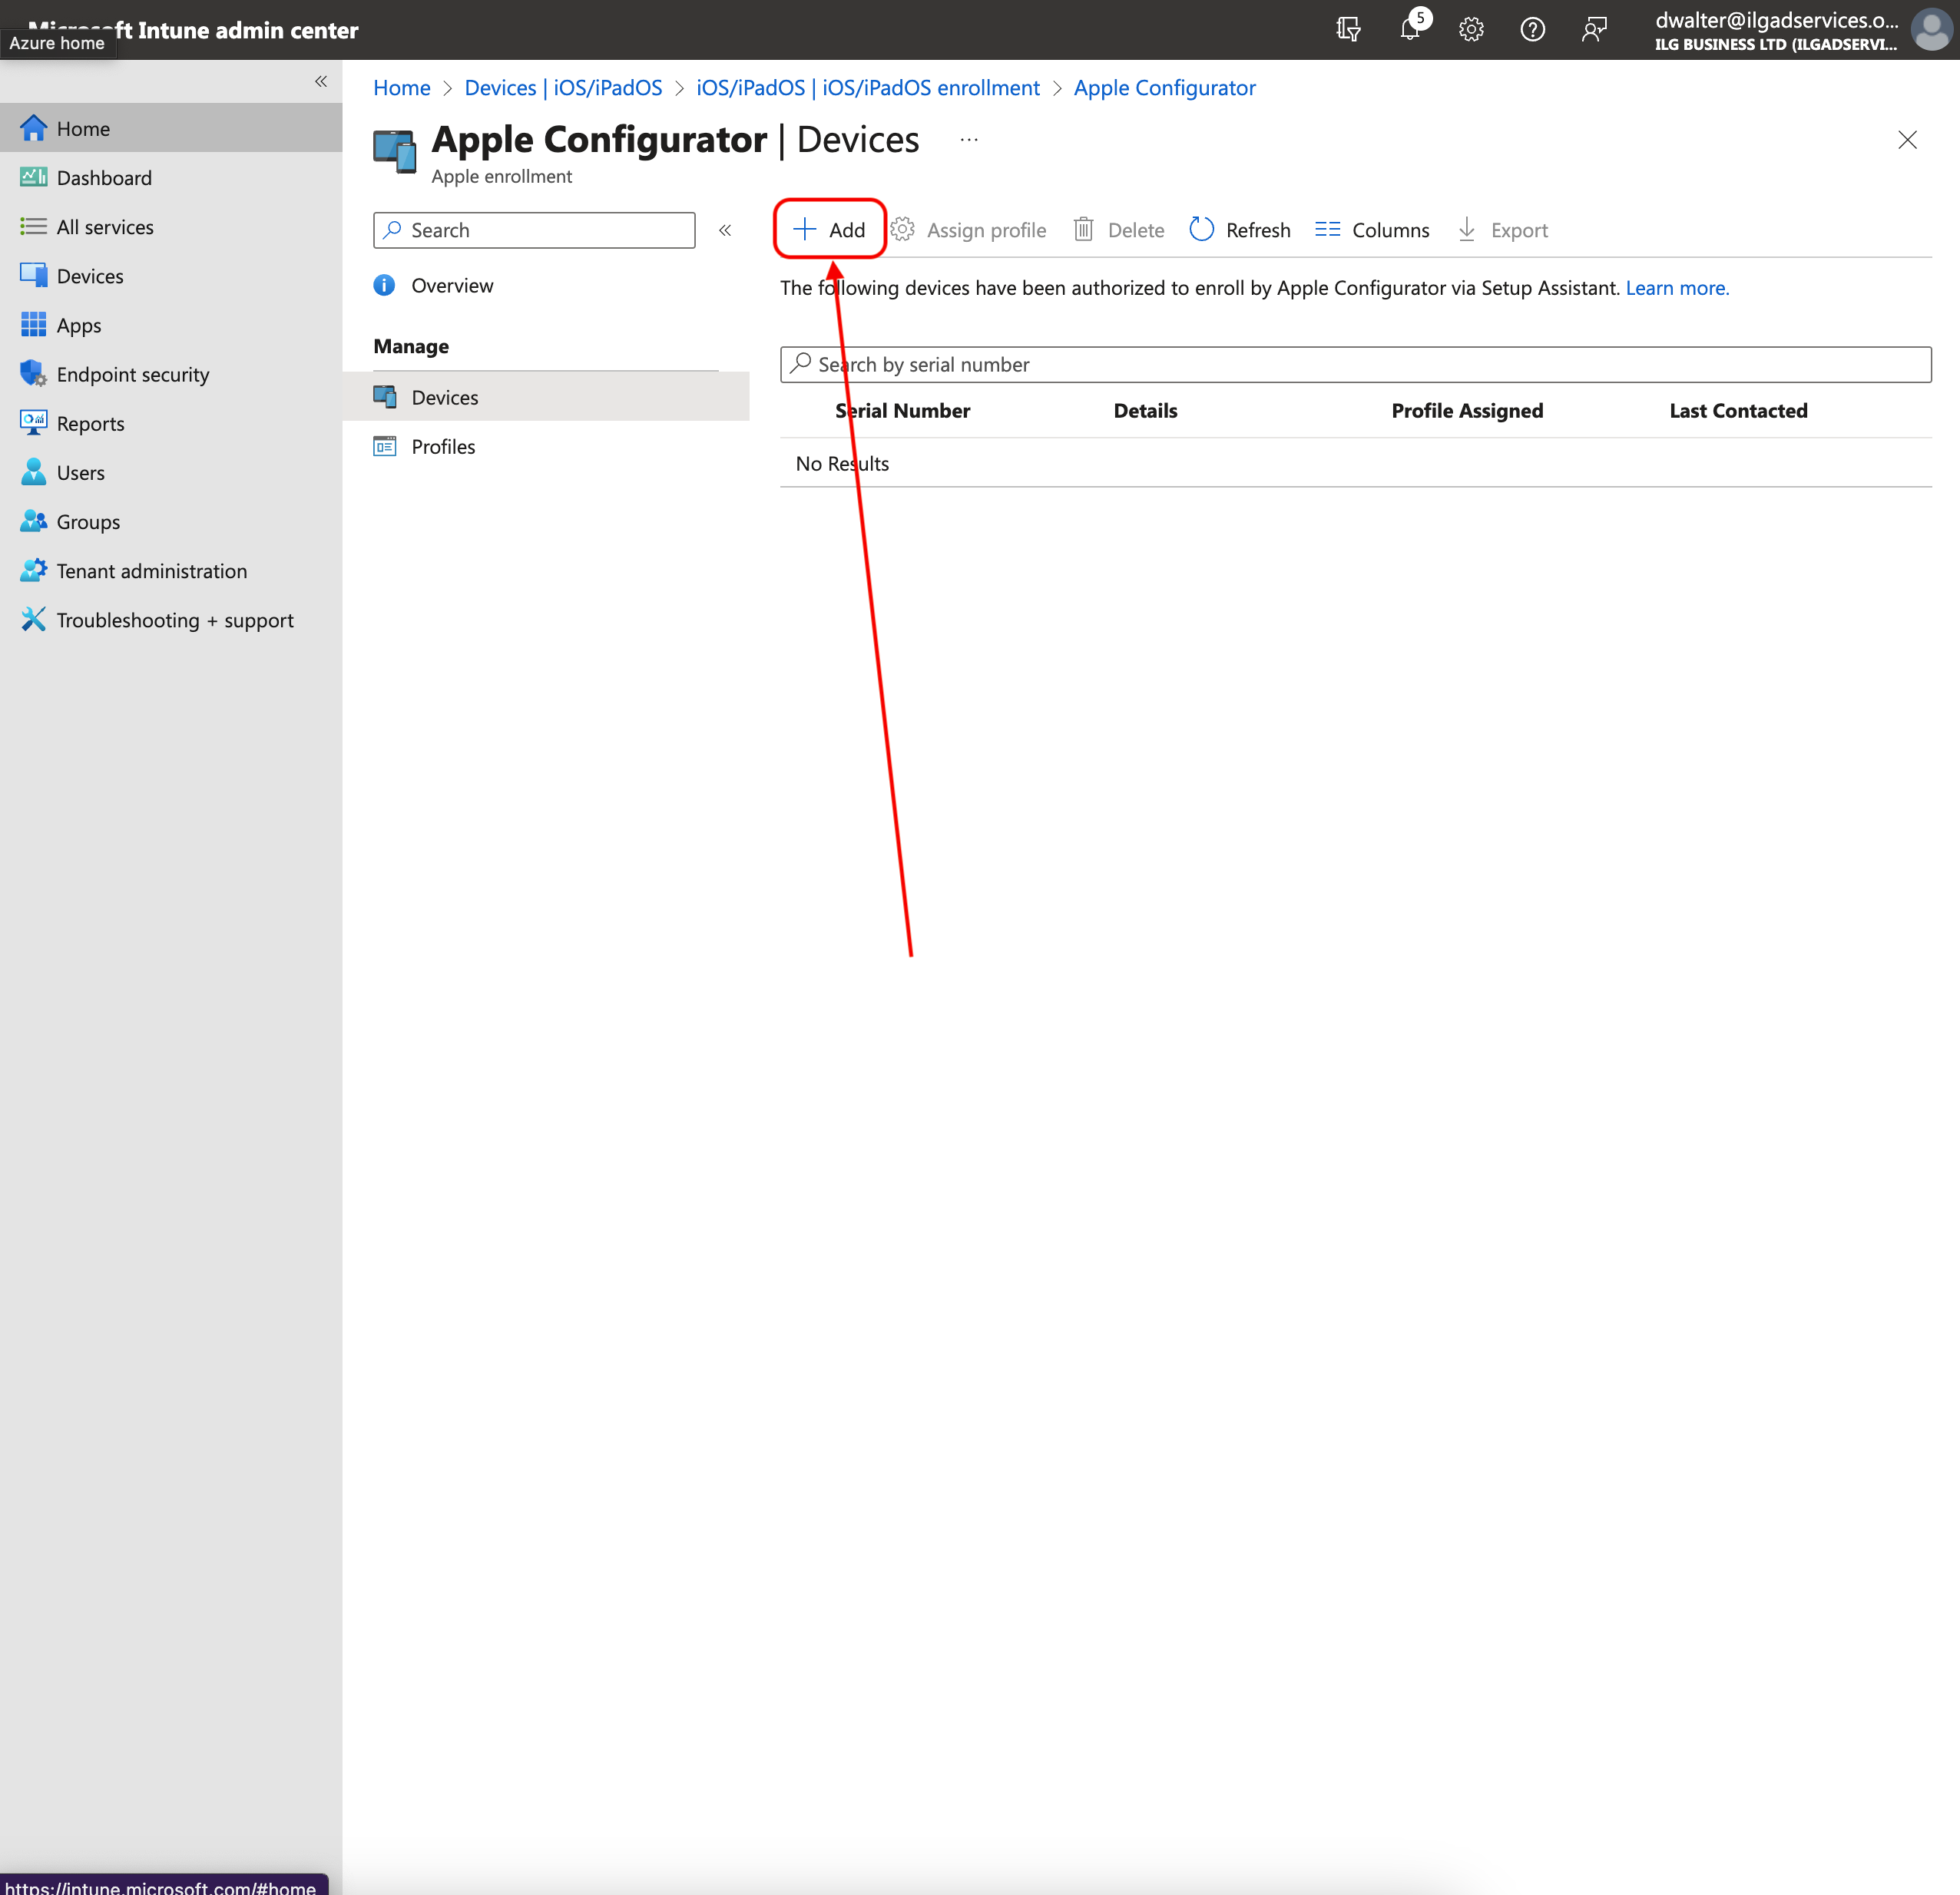Select the Overview menu item
The width and height of the screenshot is (1960, 1895).
click(451, 285)
